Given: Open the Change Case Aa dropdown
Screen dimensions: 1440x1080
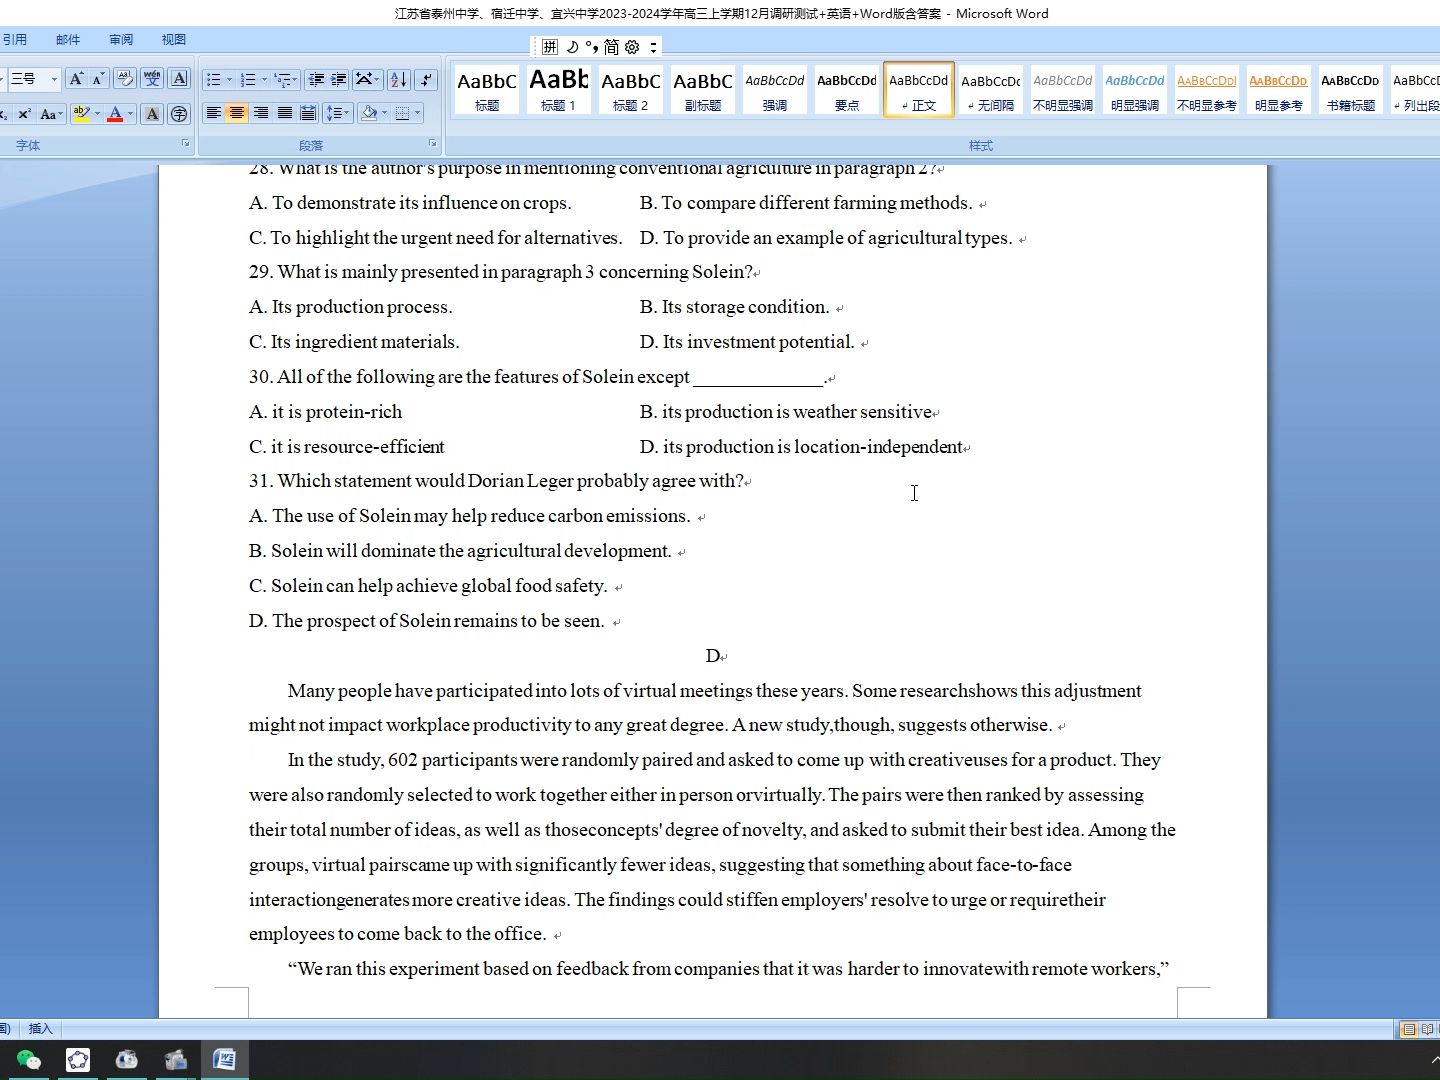Looking at the screenshot, I should (51, 113).
